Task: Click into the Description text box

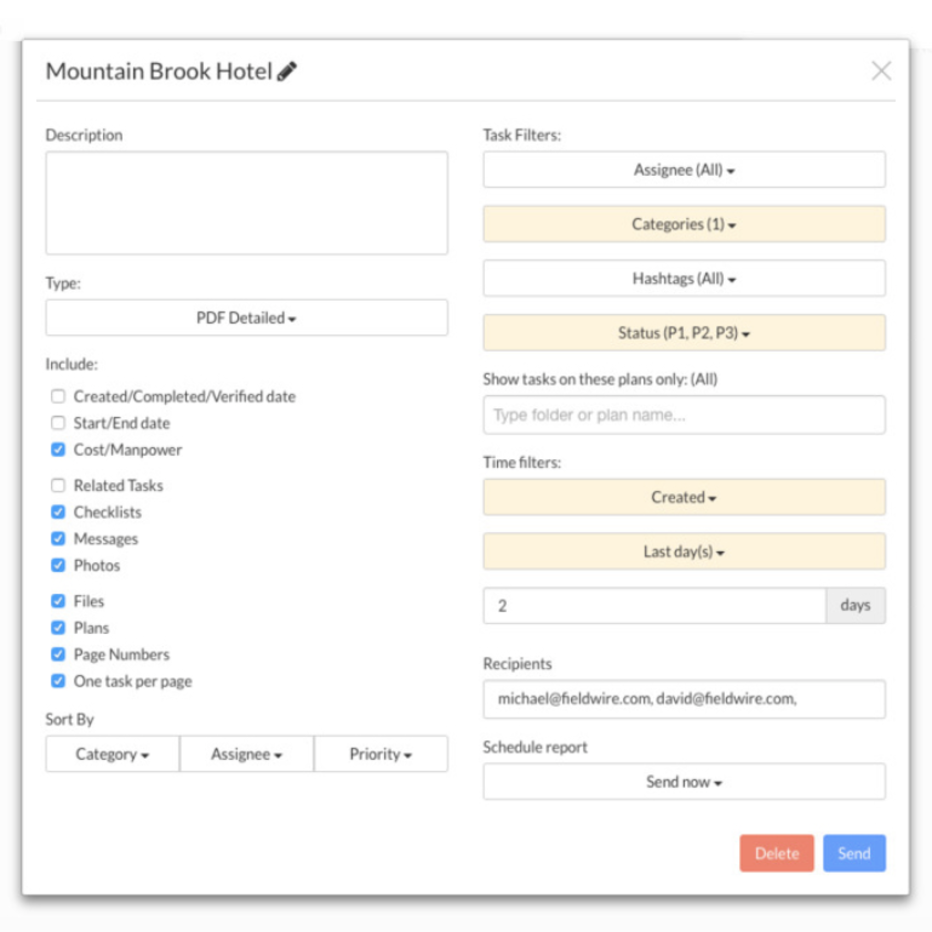Action: coord(246,203)
